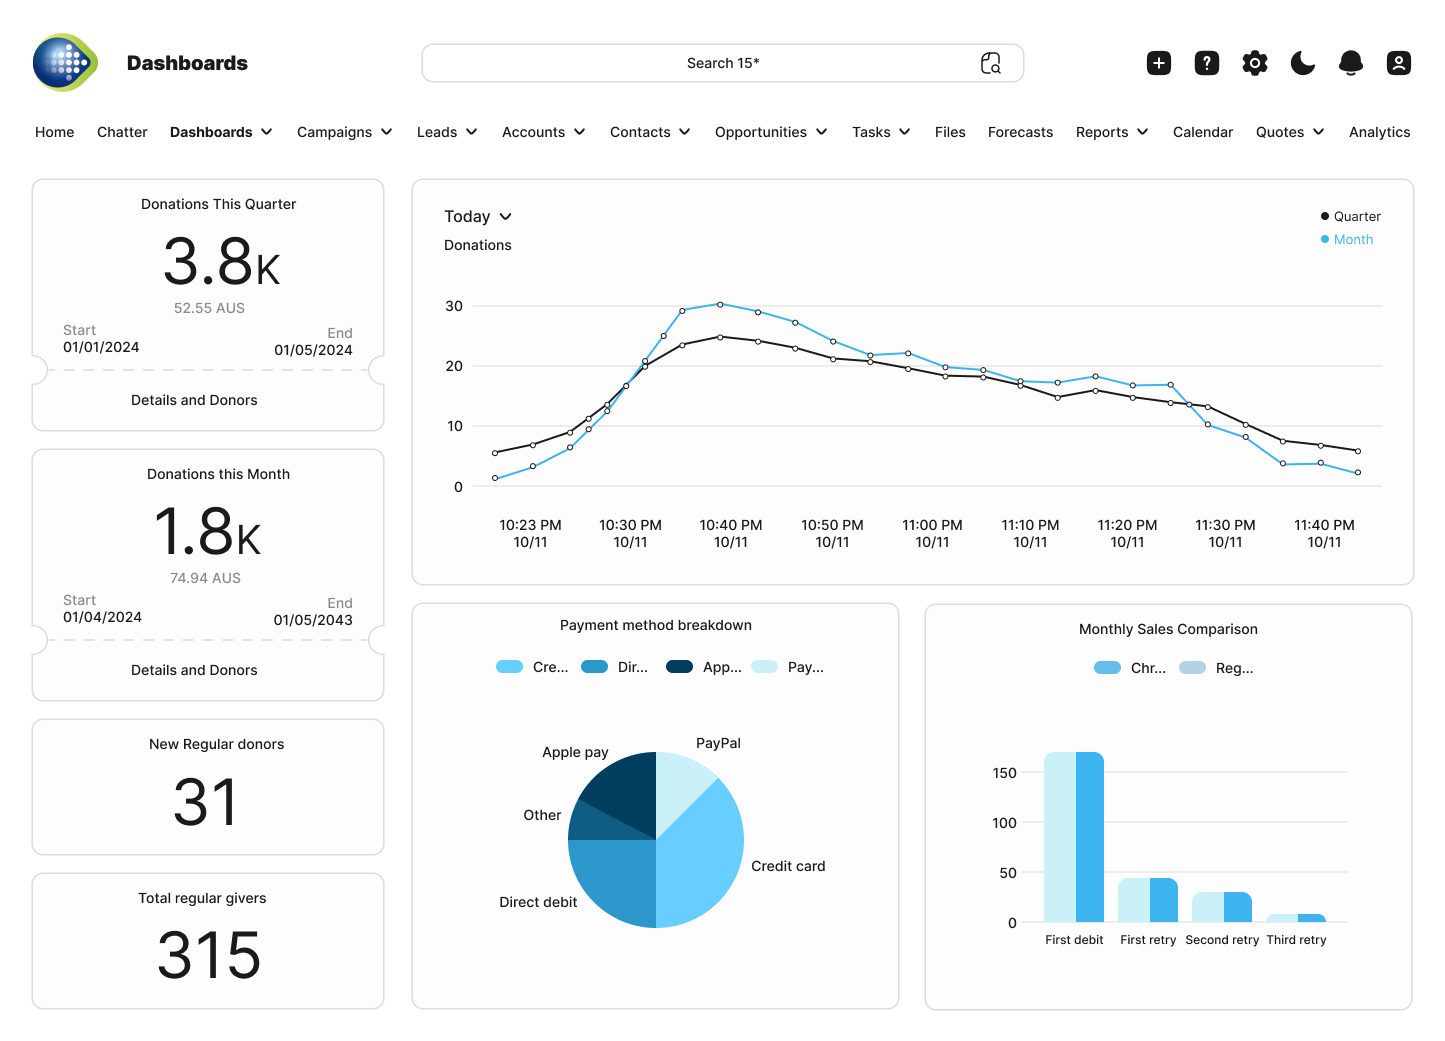
Task: Expand the Accounts dropdown chevron
Action: click(x=579, y=132)
